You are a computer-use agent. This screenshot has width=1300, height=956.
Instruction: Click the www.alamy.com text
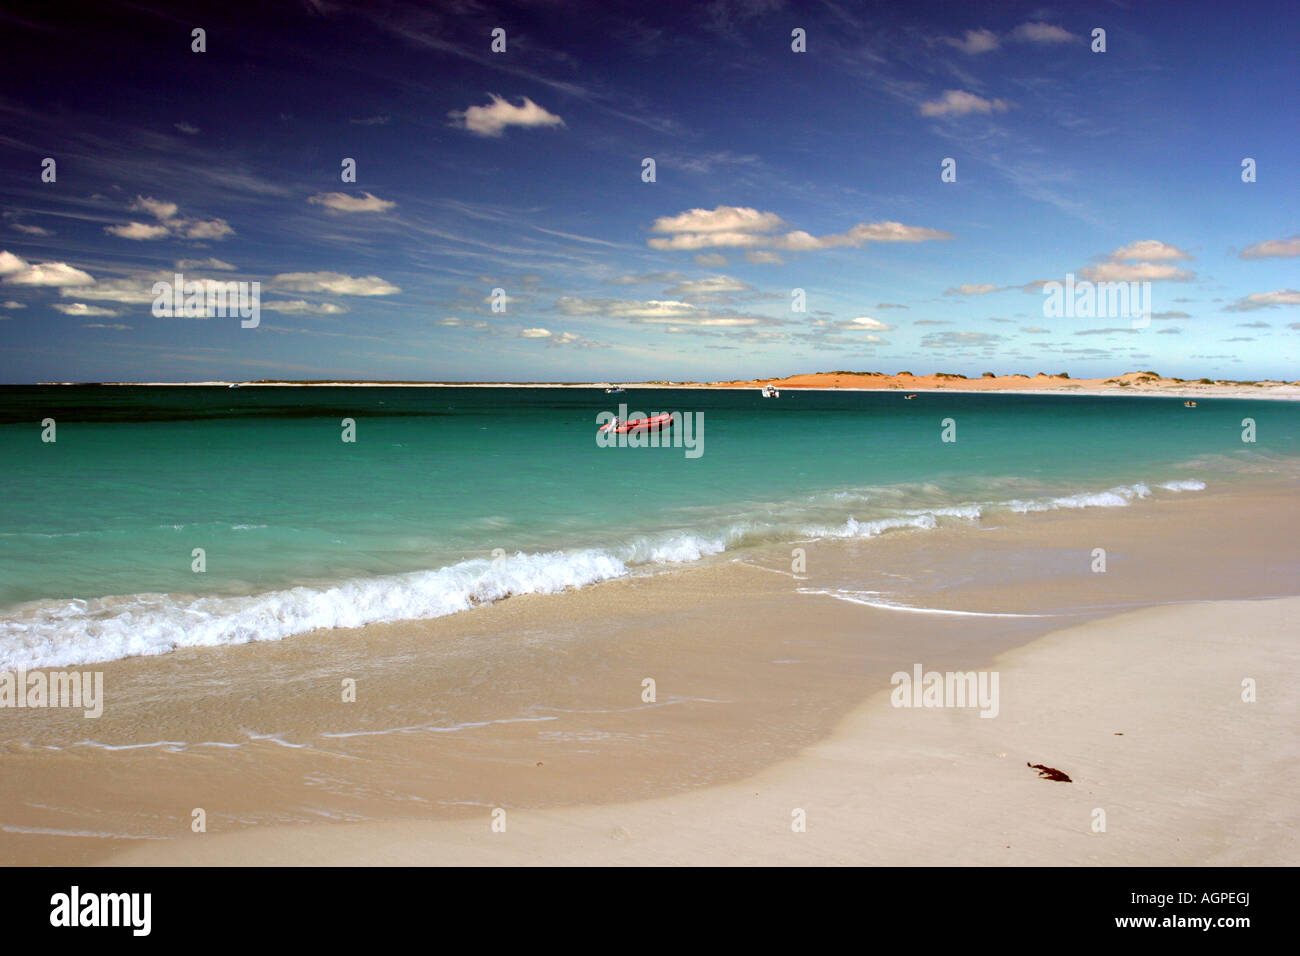[1184, 922]
